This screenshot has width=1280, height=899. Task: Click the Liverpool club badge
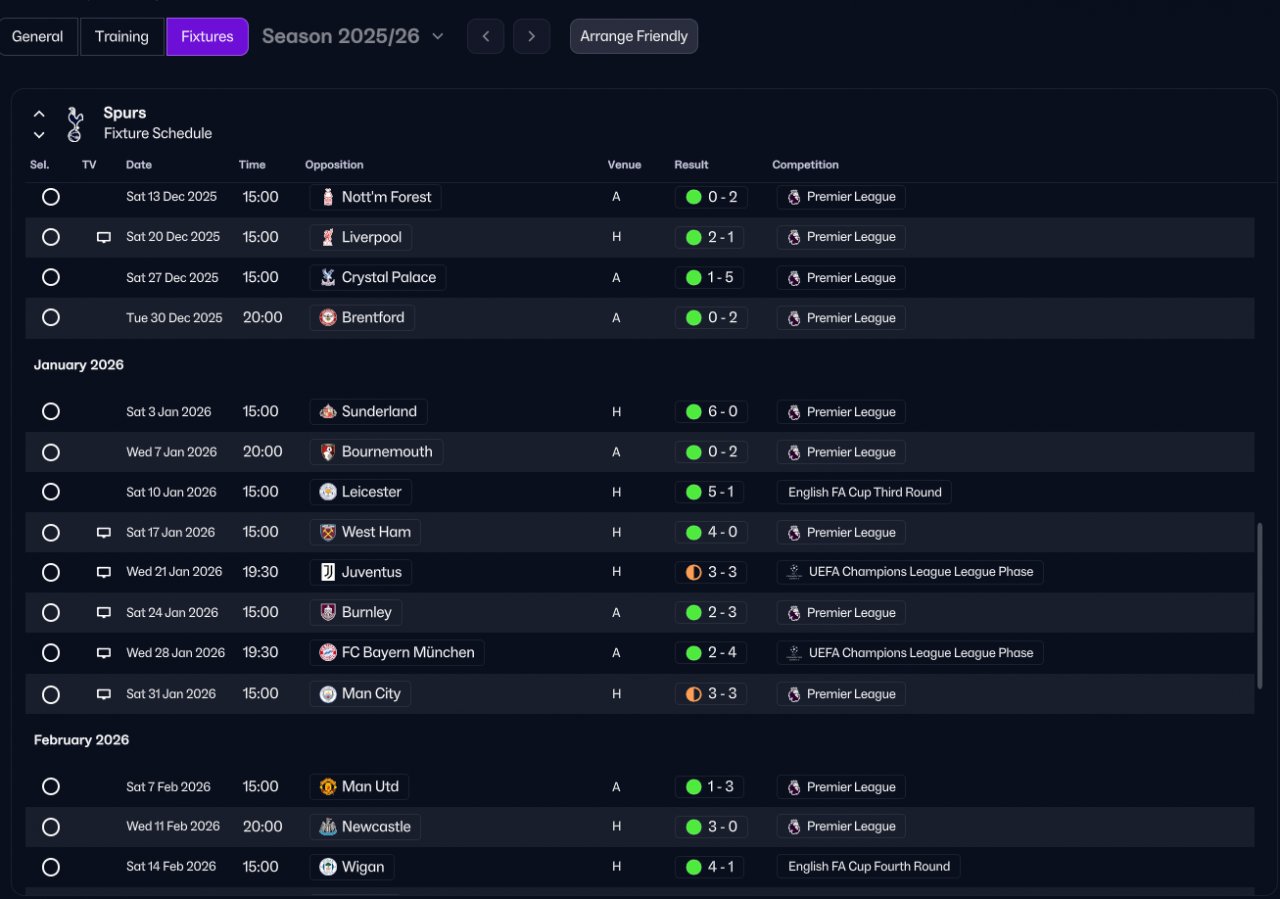pyautogui.click(x=327, y=237)
